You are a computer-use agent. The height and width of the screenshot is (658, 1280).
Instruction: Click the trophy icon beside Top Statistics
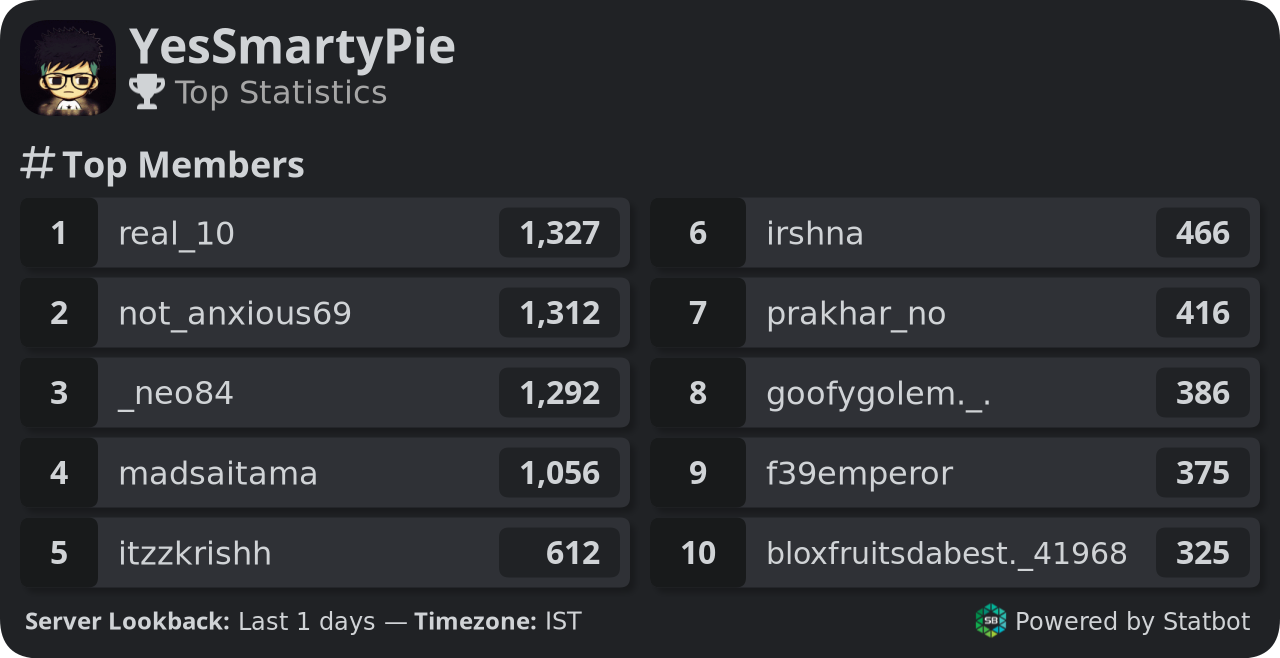coord(147,92)
